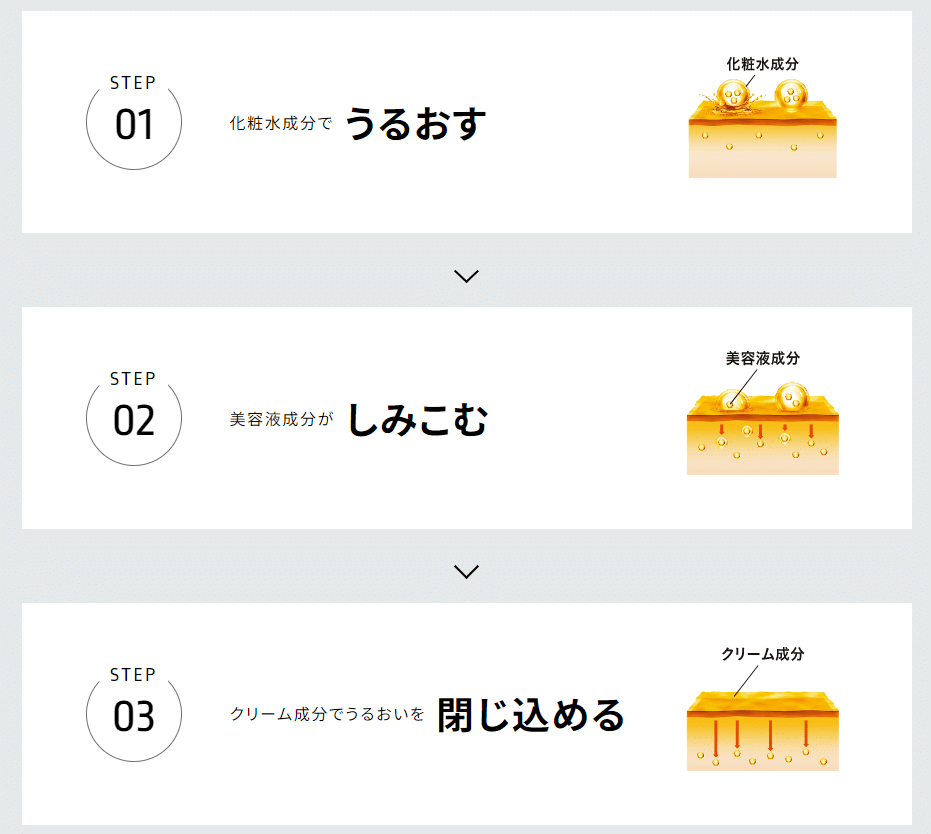Click the 閉じ込める heading
The image size is (931, 834).
(531, 715)
